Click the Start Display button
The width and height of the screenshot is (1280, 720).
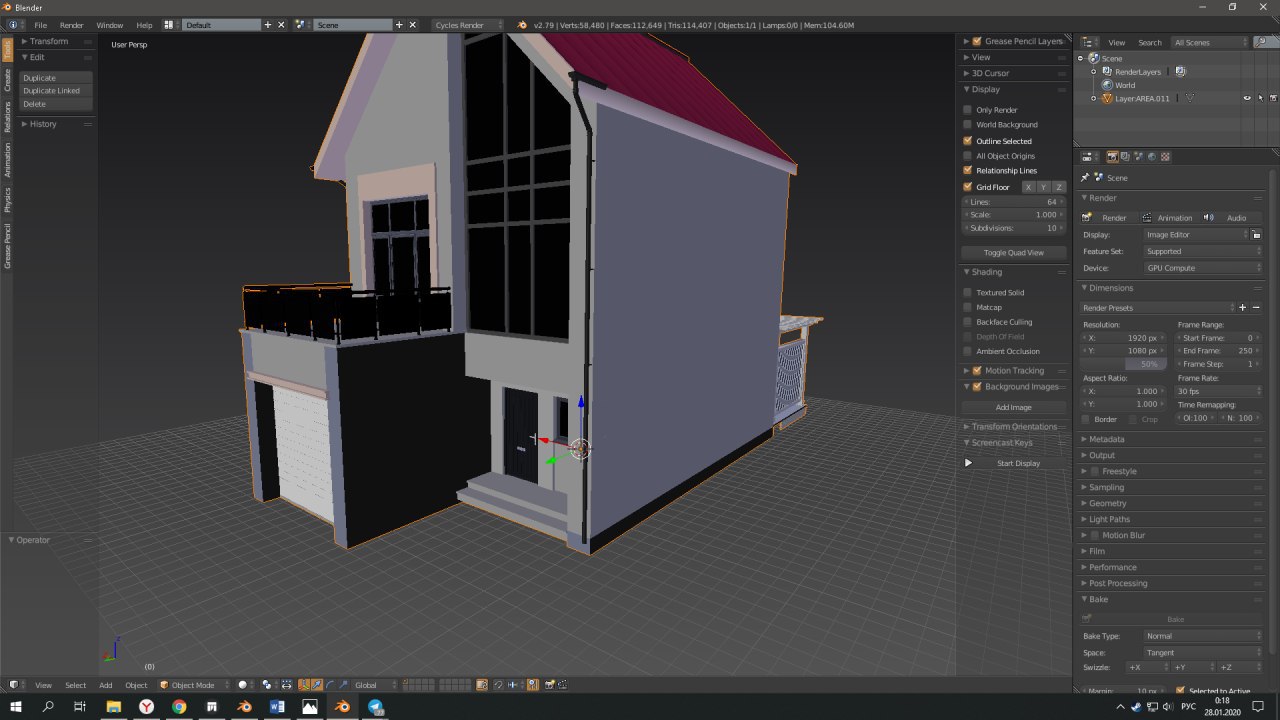(1014, 463)
